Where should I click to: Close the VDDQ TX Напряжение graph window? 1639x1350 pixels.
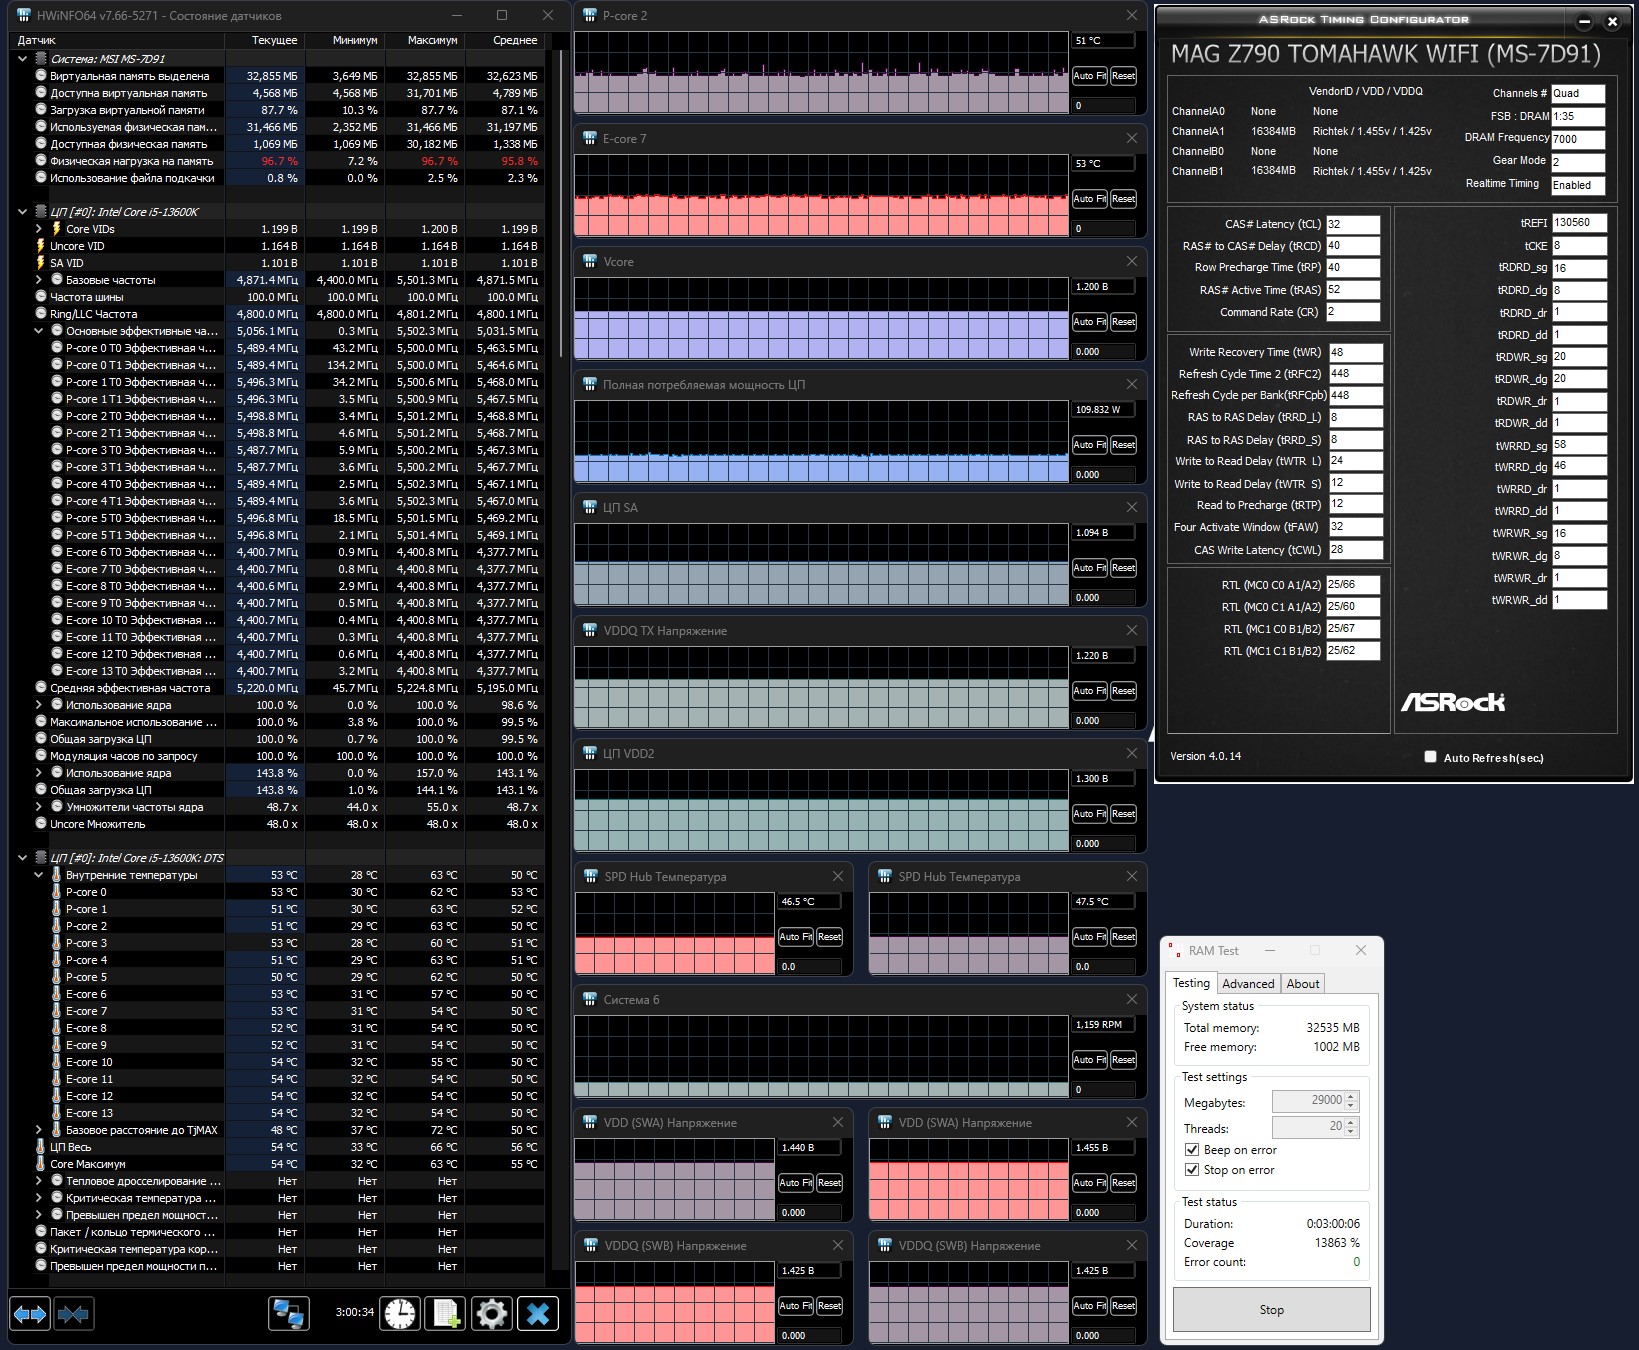pos(1132,630)
